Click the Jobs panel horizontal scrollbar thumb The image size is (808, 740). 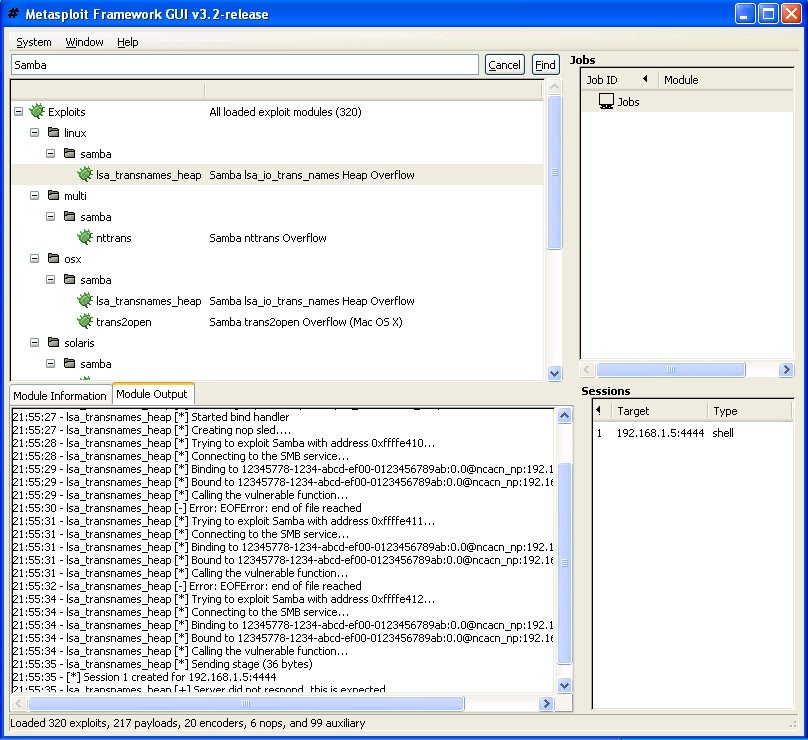pyautogui.click(x=670, y=369)
